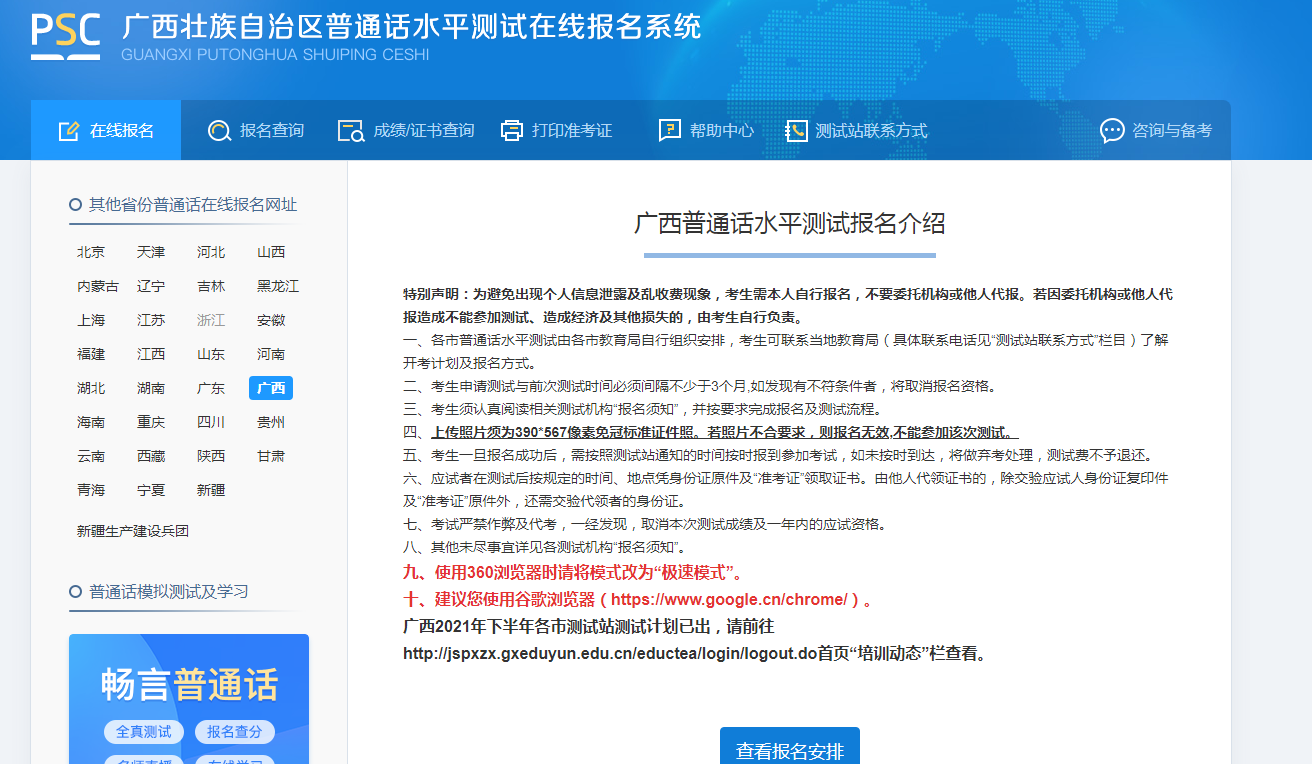The height and width of the screenshot is (764, 1312).
Task: Go to 北京 province registration site
Action: pyautogui.click(x=91, y=252)
